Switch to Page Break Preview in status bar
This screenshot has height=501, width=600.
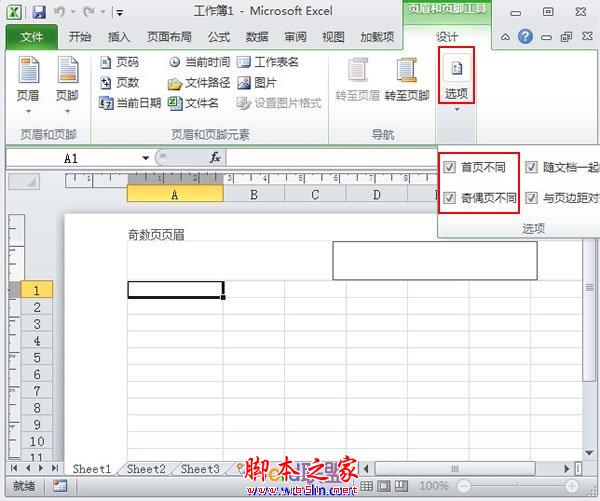click(x=401, y=486)
